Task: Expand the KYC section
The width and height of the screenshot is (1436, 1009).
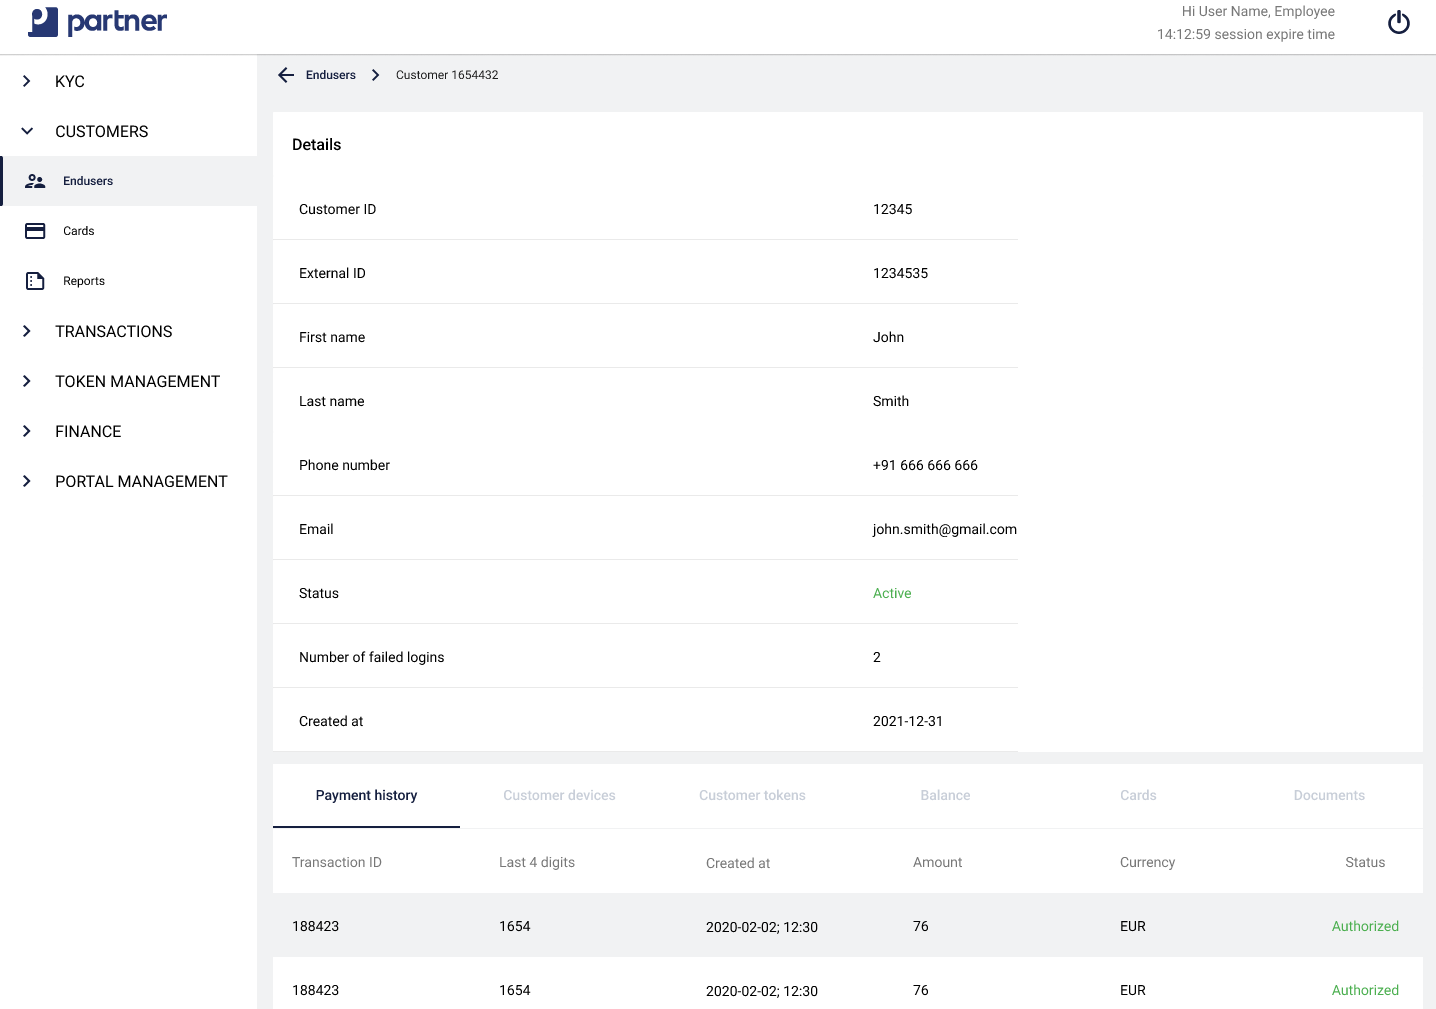Action: pos(27,81)
